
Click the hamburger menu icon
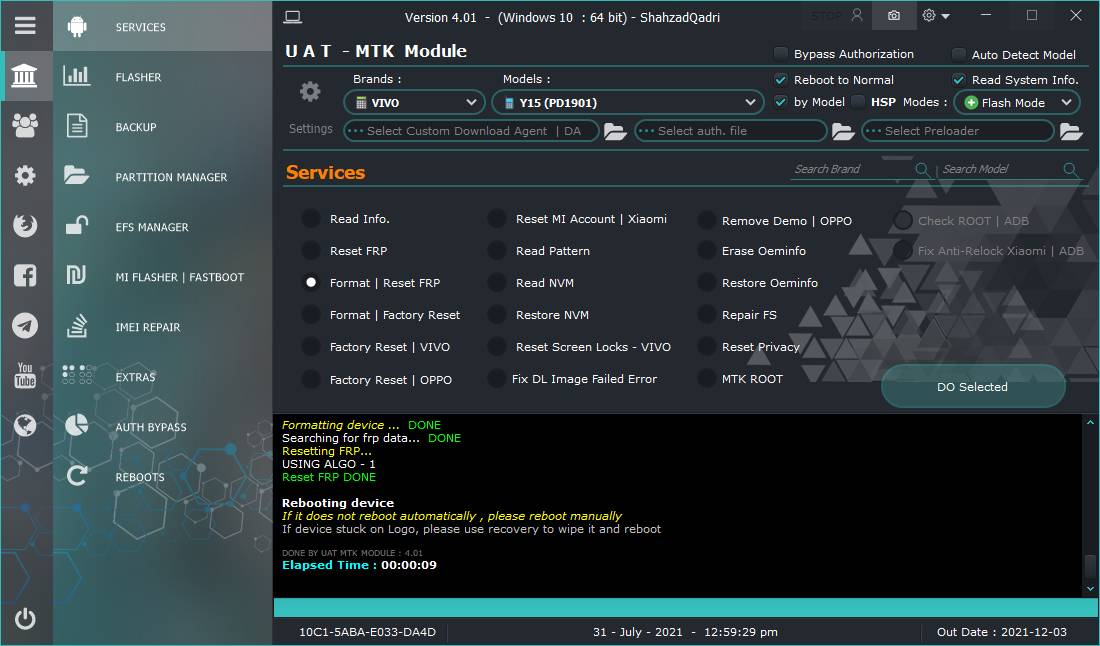(25, 26)
